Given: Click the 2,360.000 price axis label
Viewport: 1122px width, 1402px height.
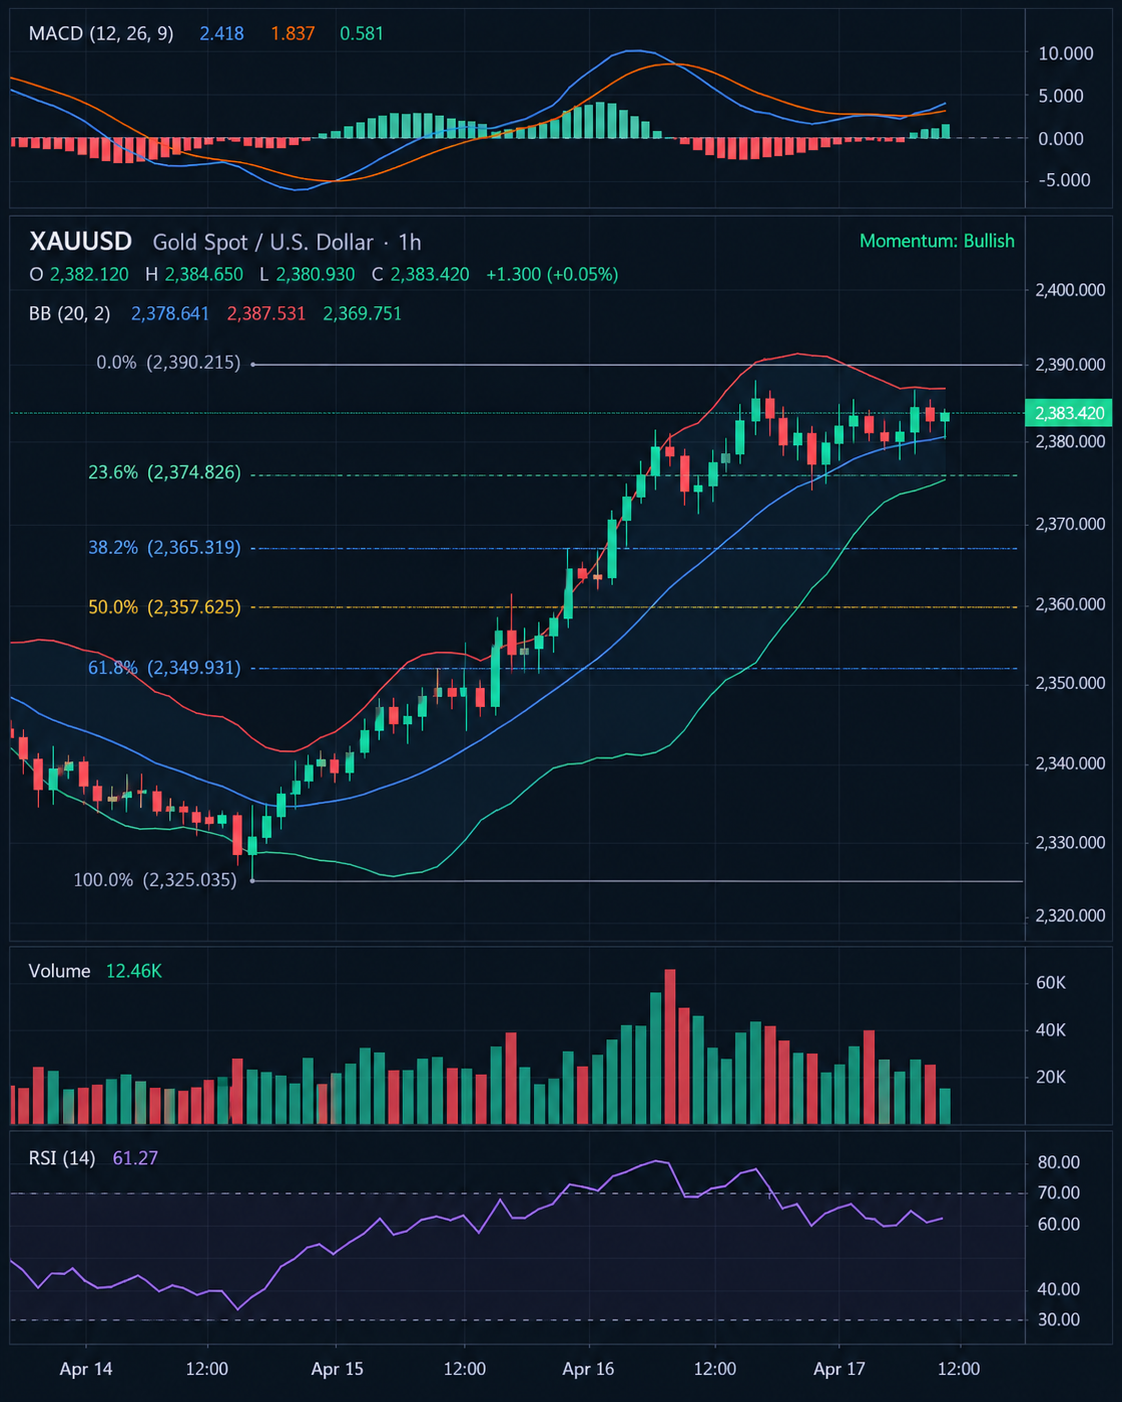Looking at the screenshot, I should click(1070, 604).
